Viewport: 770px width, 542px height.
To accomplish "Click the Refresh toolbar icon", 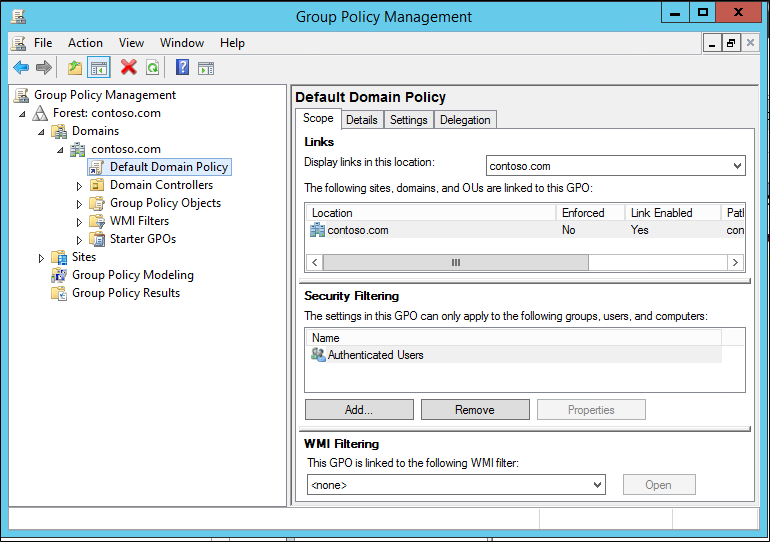I will pos(153,68).
